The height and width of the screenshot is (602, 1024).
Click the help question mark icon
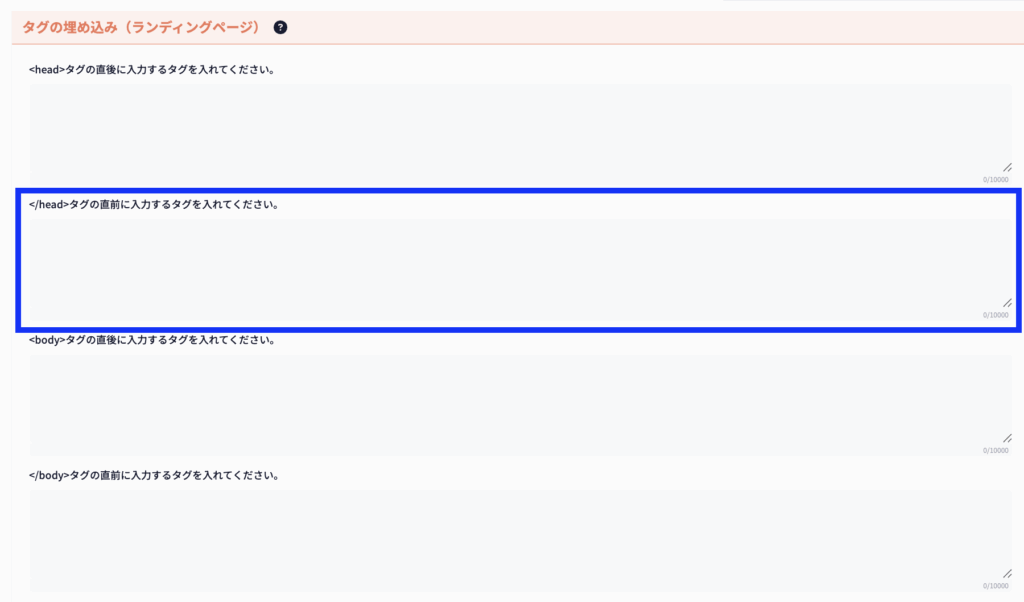coord(280,27)
